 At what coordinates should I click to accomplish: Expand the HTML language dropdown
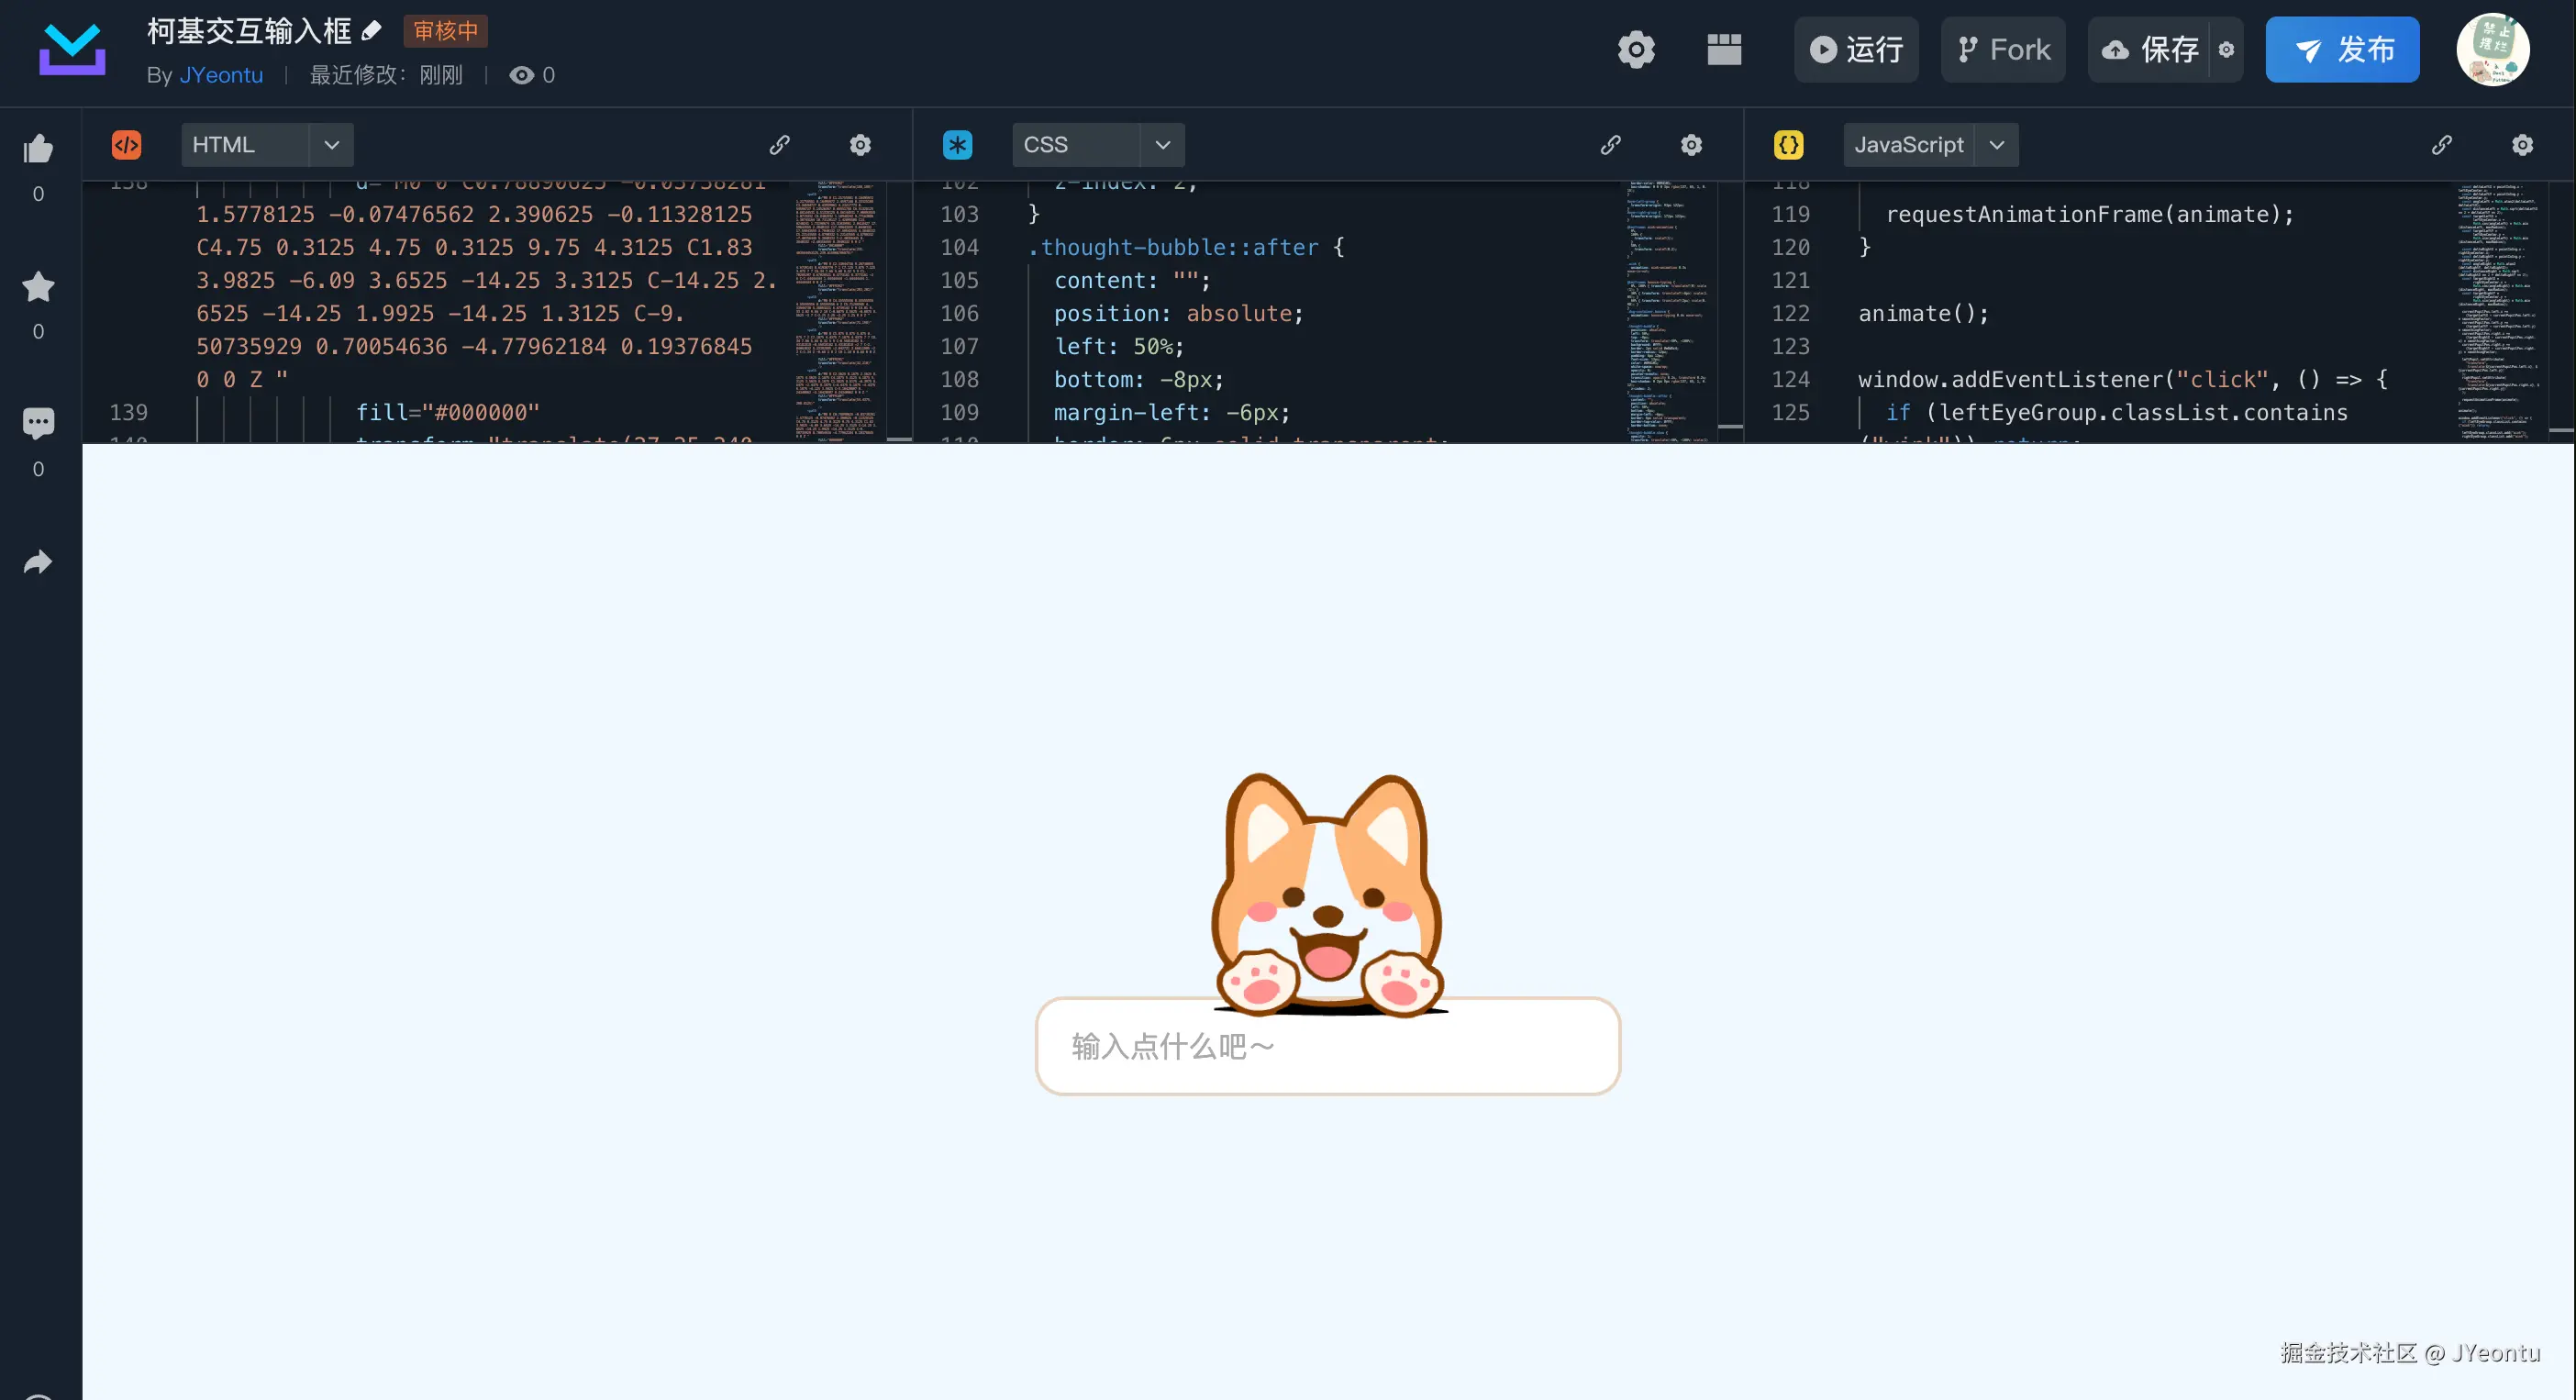(x=331, y=145)
